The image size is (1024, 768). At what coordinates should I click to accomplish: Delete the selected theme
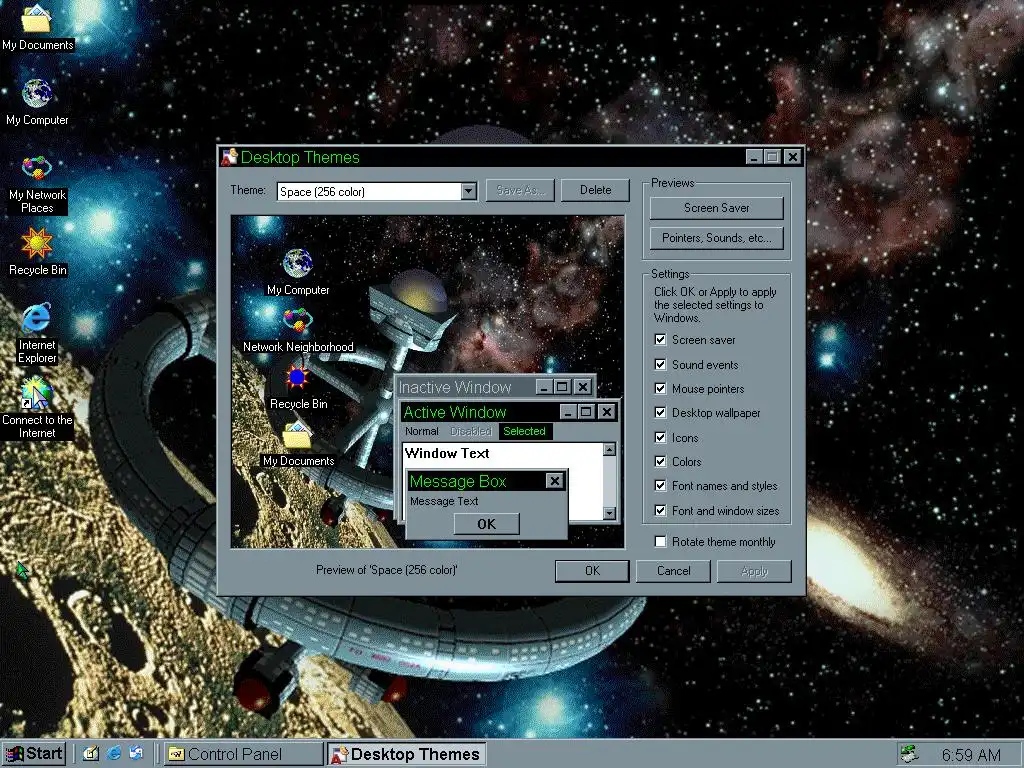pos(596,190)
